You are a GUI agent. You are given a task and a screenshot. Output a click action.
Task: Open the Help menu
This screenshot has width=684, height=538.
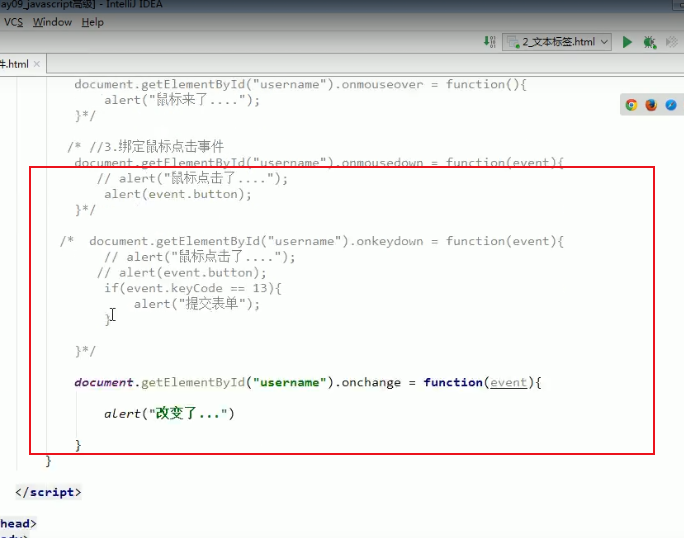92,22
